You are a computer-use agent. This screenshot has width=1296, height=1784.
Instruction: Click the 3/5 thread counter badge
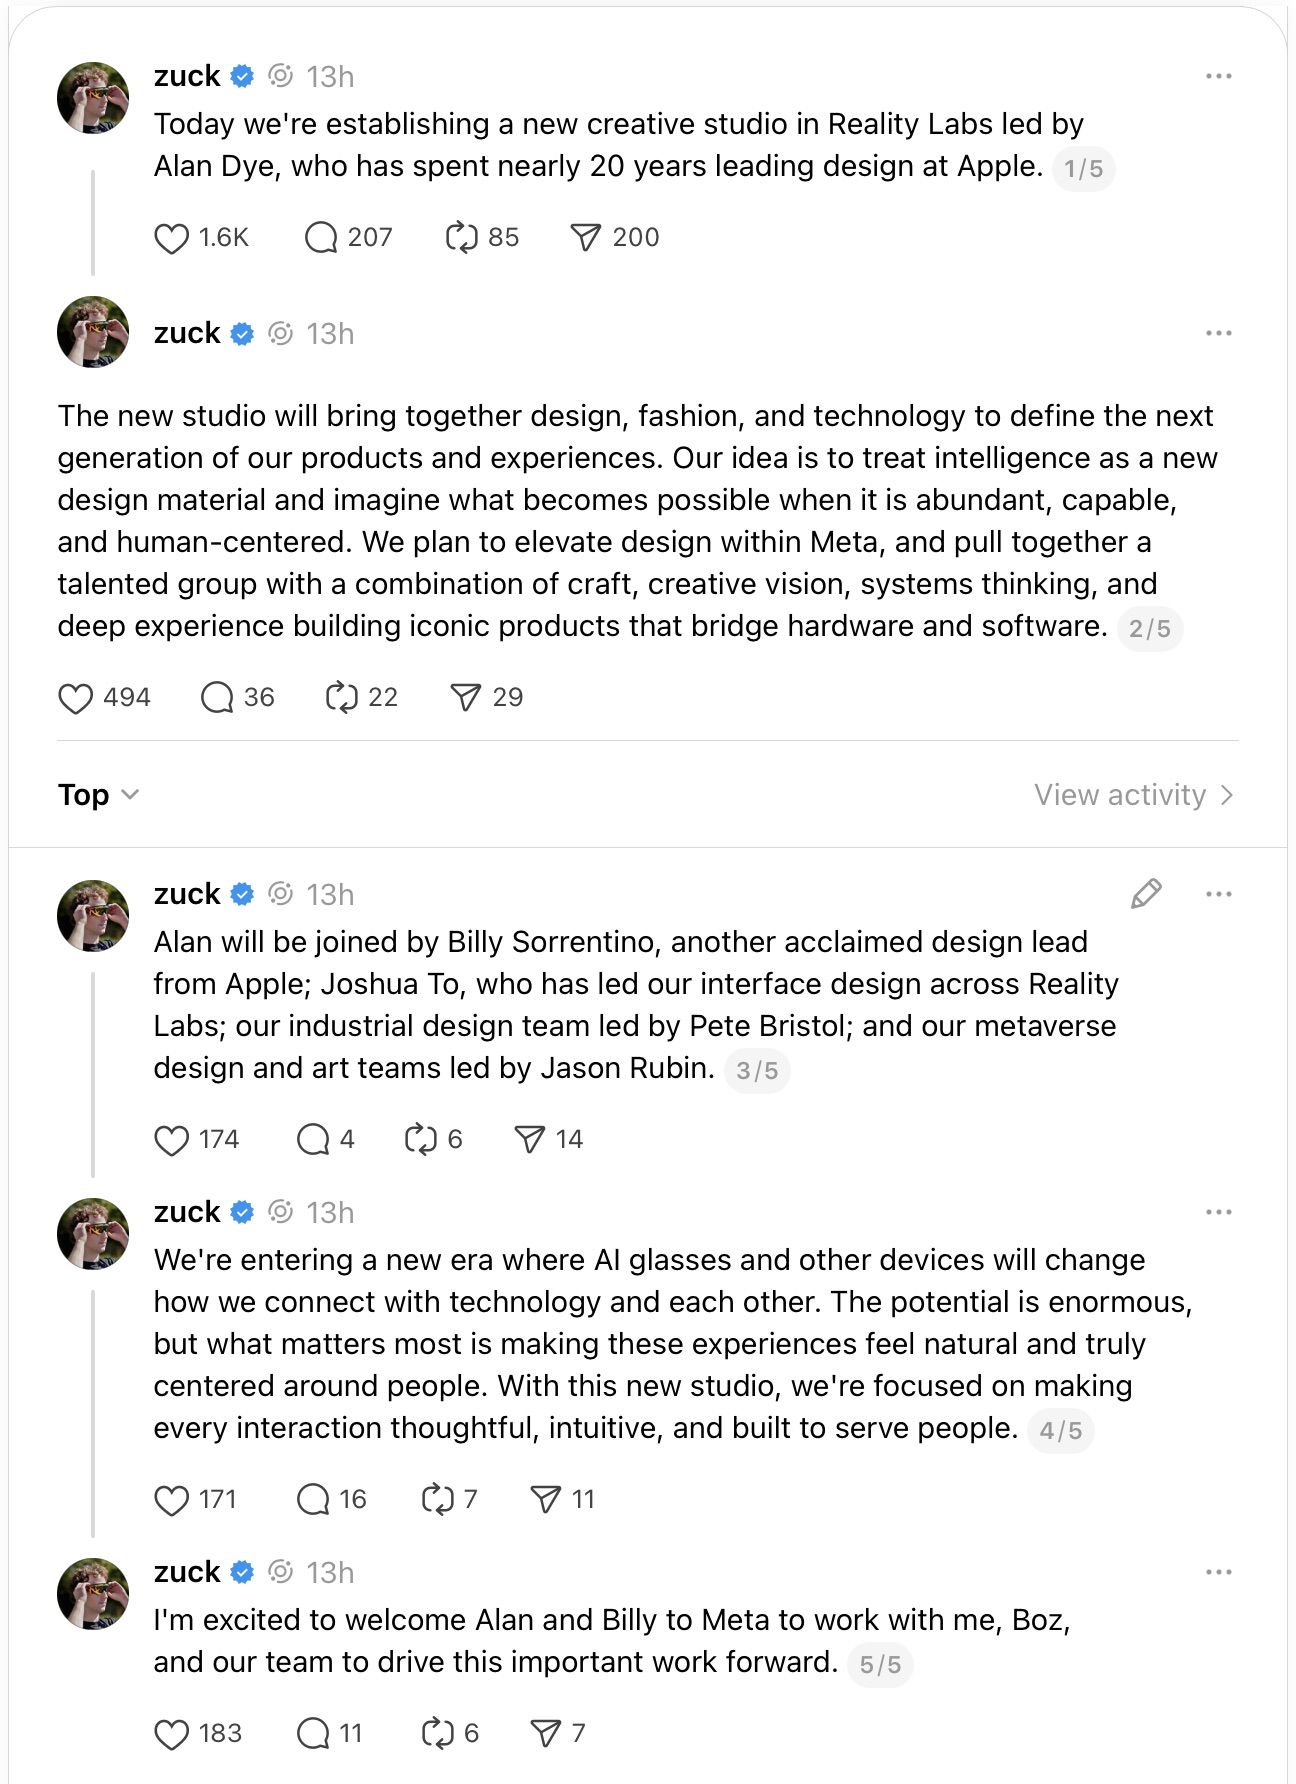757,1071
